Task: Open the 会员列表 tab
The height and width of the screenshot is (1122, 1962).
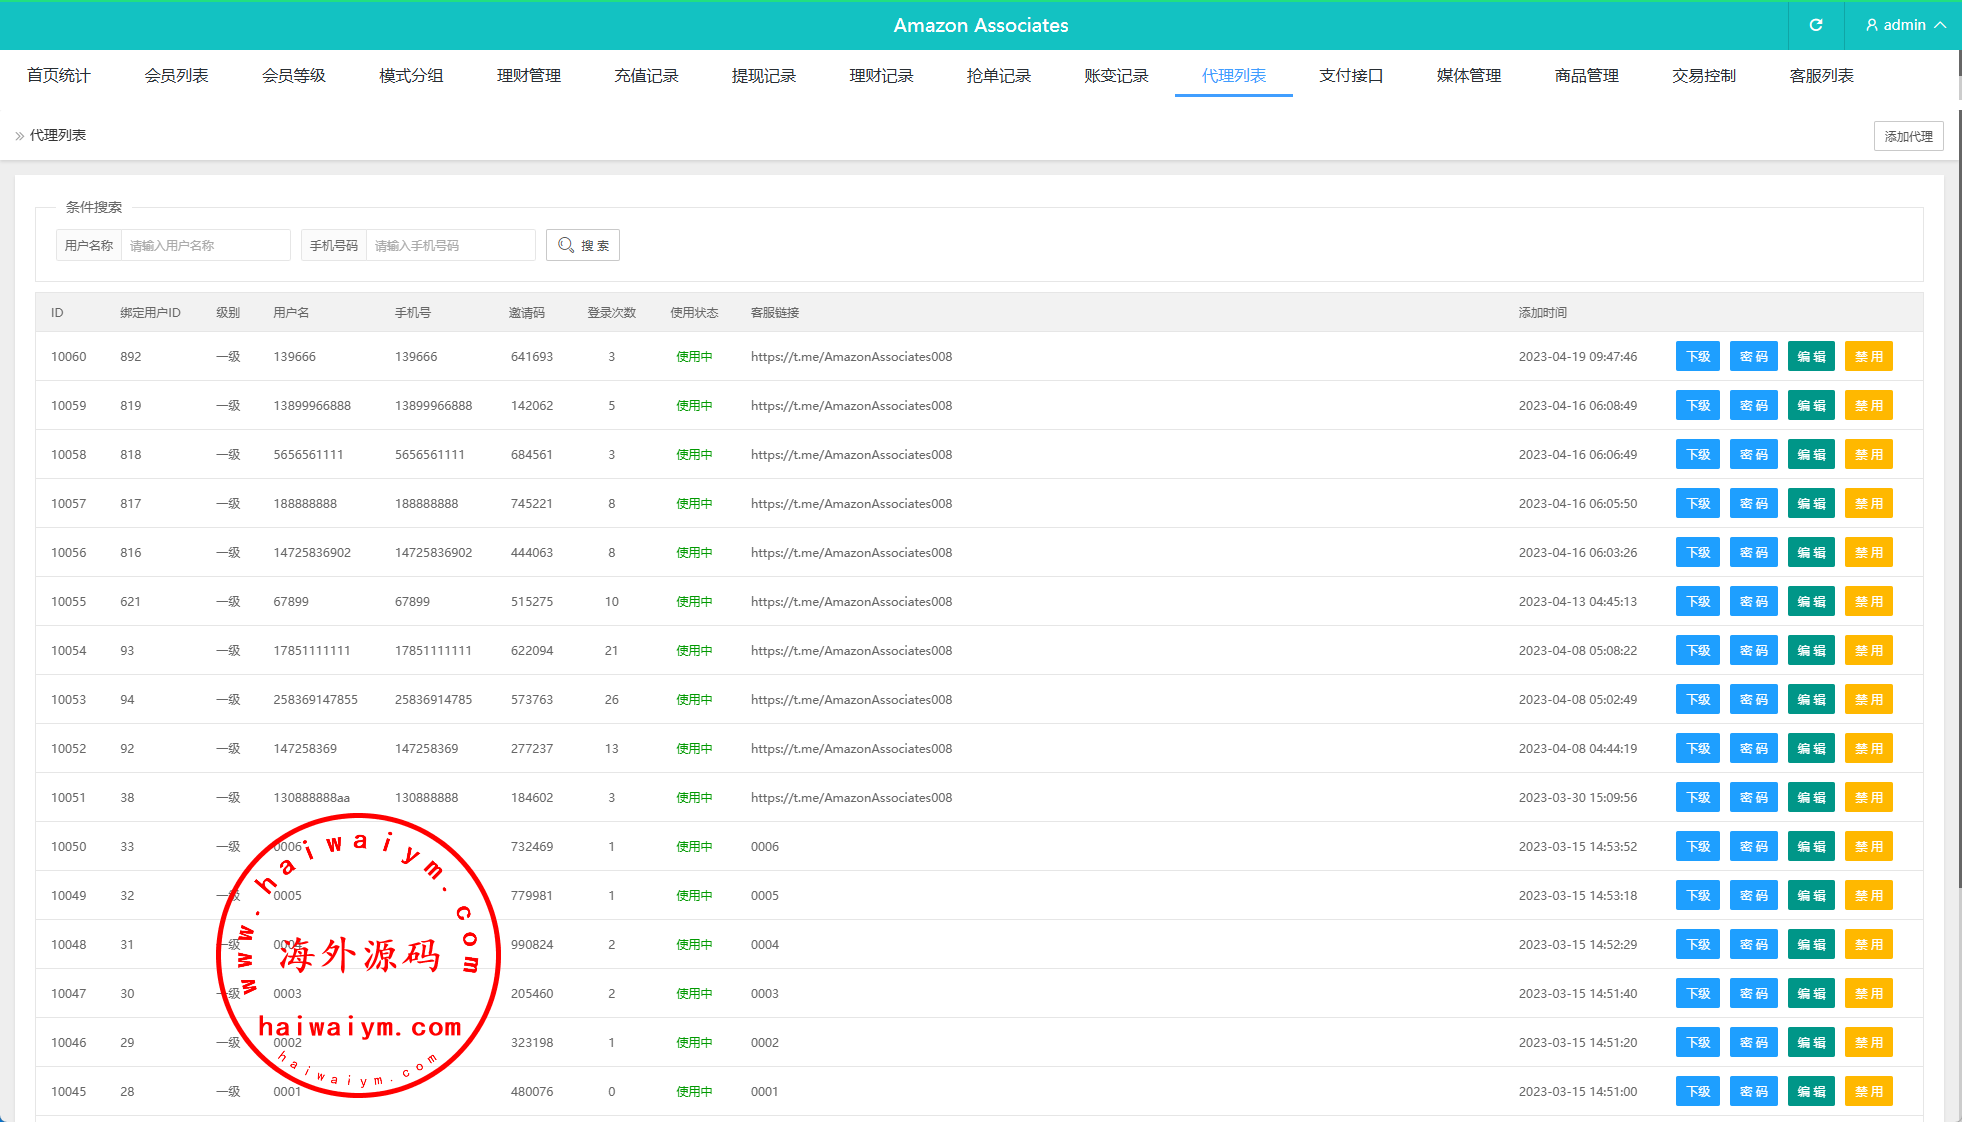Action: click(x=176, y=76)
